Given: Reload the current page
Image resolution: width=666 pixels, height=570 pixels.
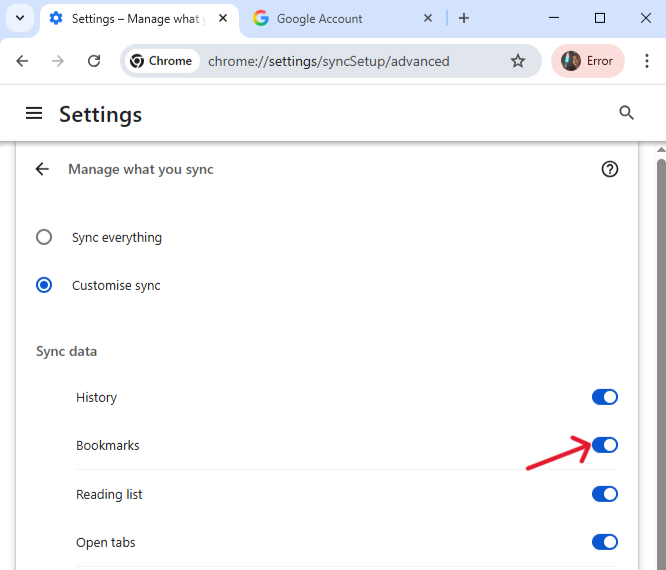Looking at the screenshot, I should pyautogui.click(x=94, y=61).
